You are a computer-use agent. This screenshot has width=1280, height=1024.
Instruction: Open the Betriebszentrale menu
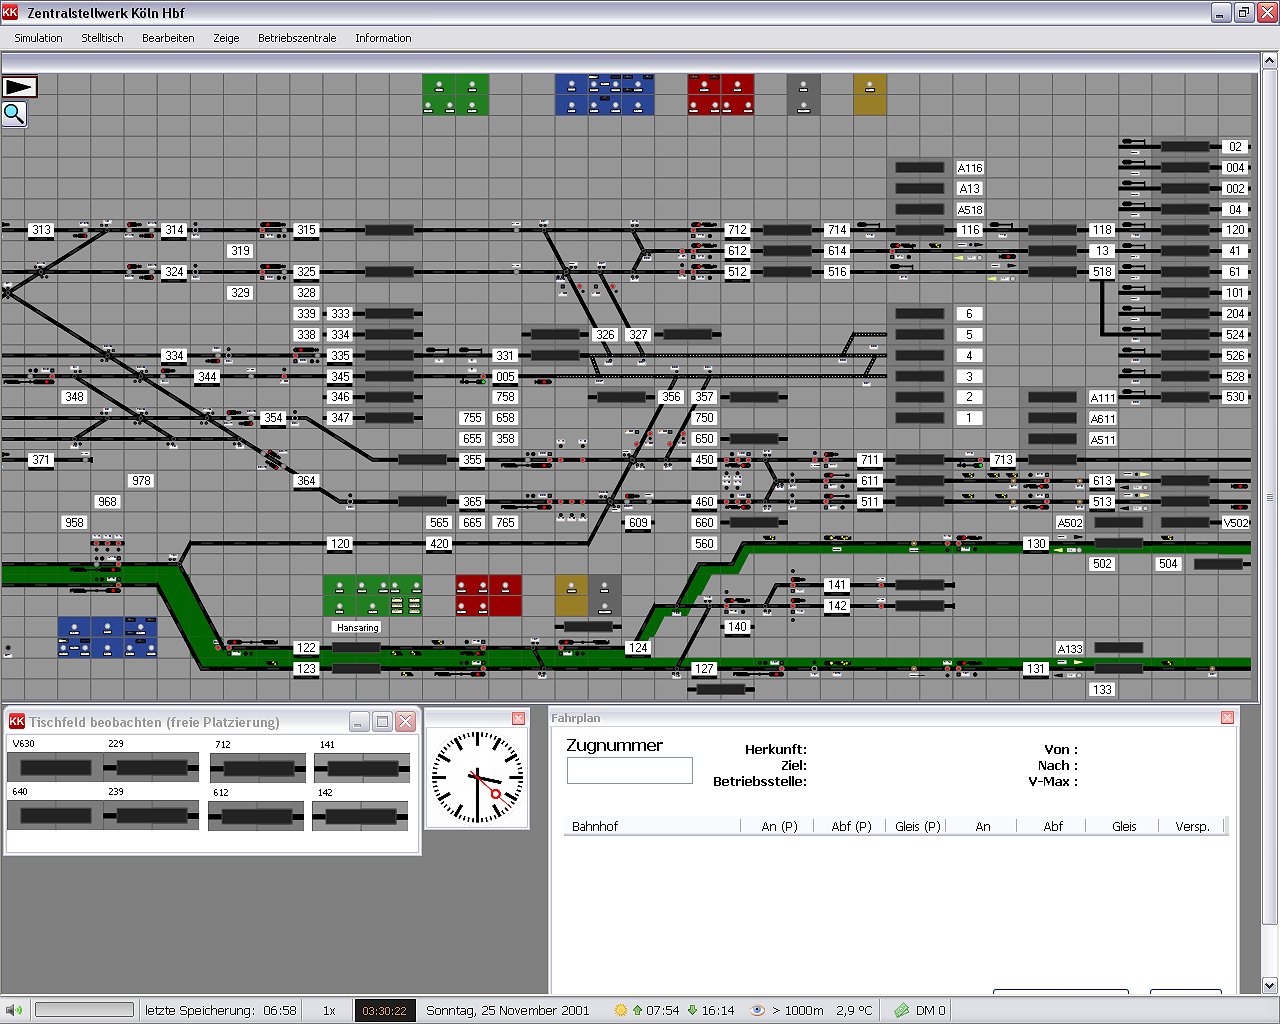(x=297, y=38)
